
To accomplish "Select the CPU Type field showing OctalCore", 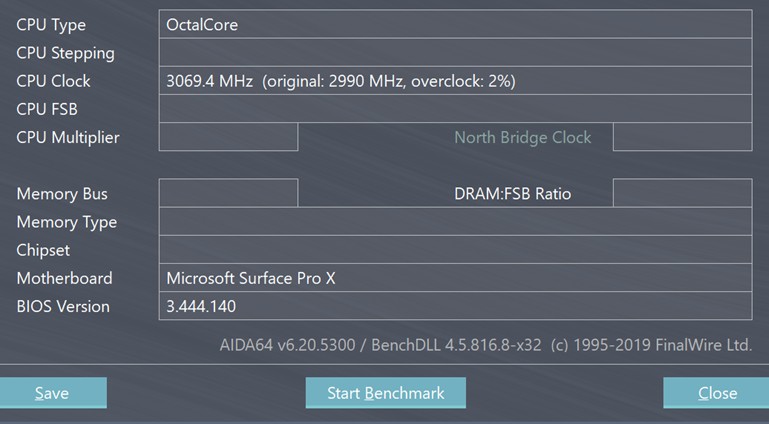I will coord(455,24).
